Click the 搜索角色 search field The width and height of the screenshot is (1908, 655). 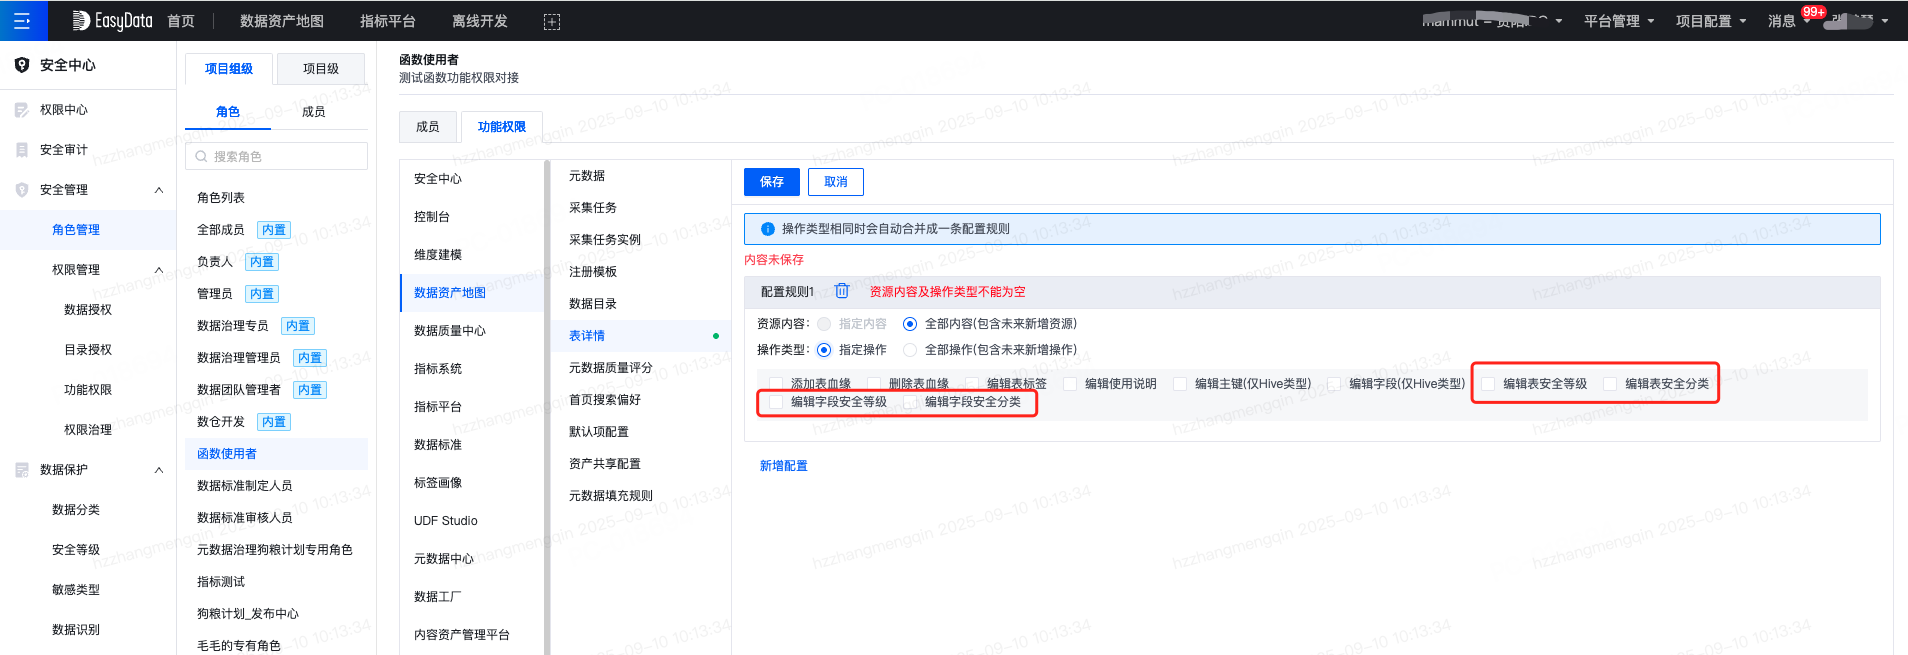[277, 156]
